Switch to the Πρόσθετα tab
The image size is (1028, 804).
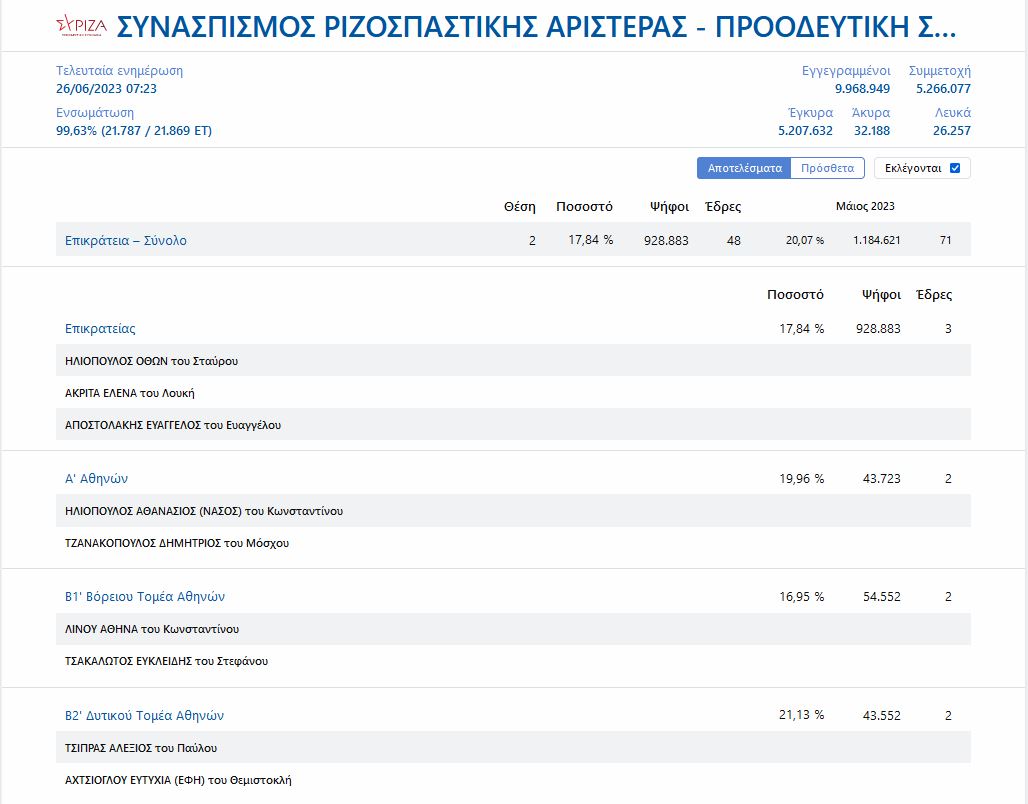coord(827,168)
